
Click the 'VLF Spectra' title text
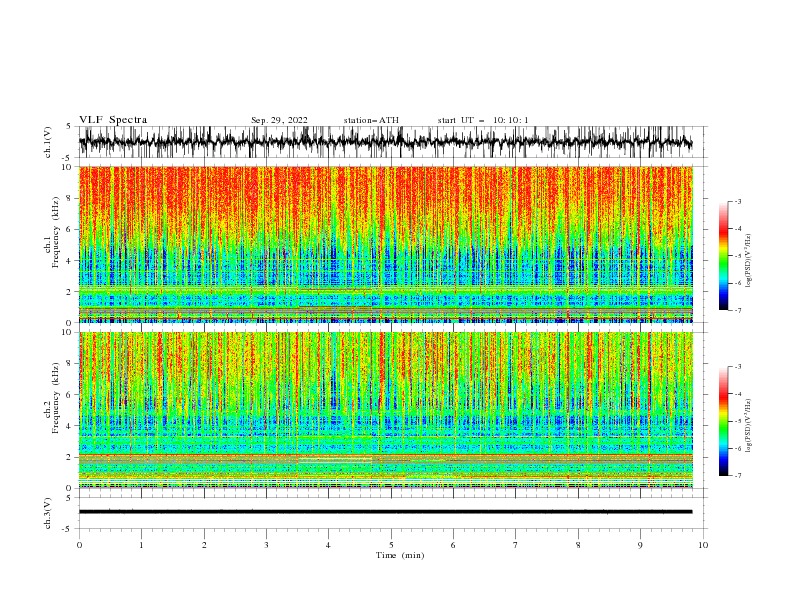(x=113, y=120)
